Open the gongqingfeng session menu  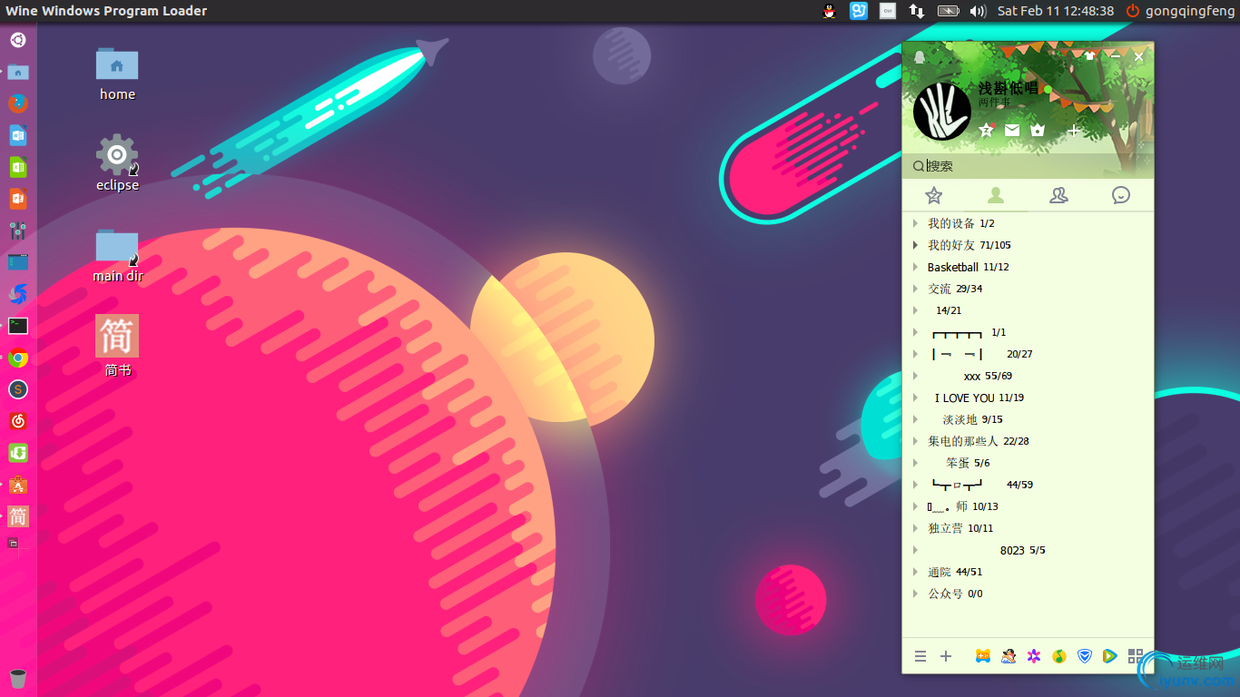tap(1179, 11)
